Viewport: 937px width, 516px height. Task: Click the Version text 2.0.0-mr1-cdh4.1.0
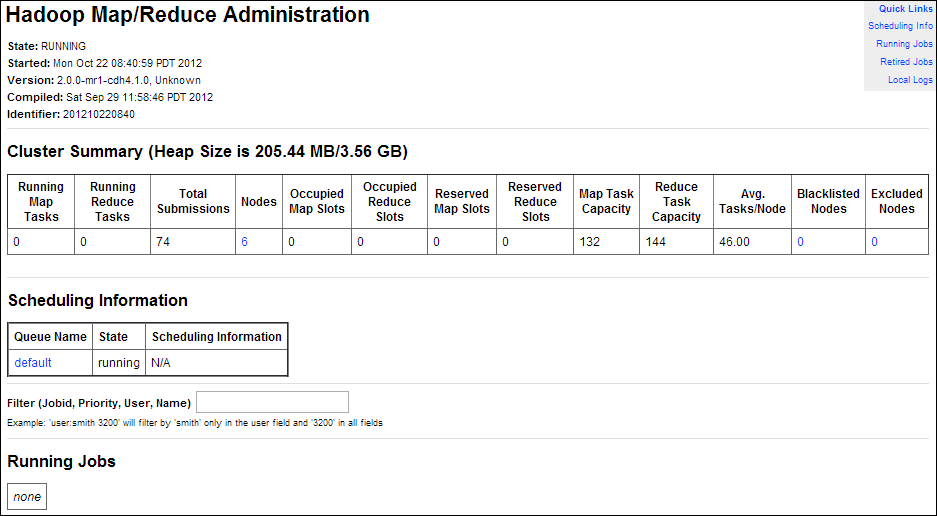pos(103,80)
